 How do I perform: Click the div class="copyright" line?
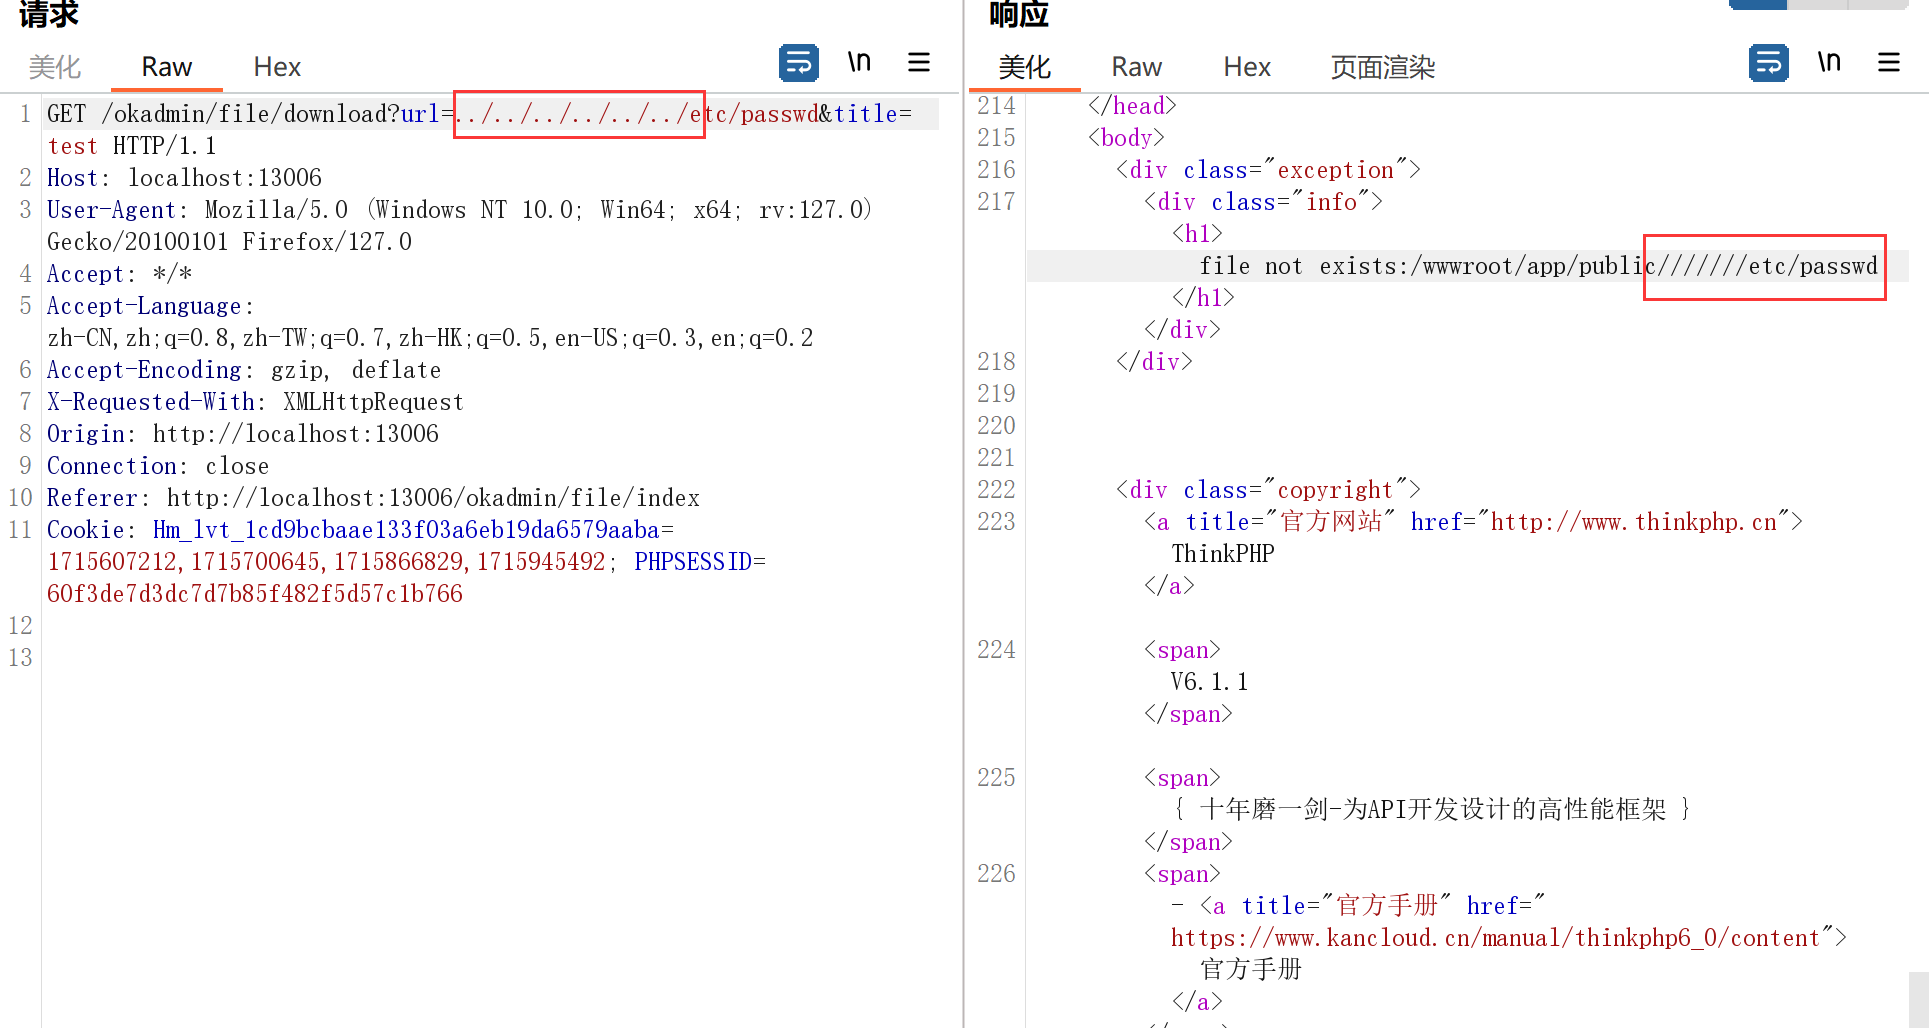coord(1268,490)
